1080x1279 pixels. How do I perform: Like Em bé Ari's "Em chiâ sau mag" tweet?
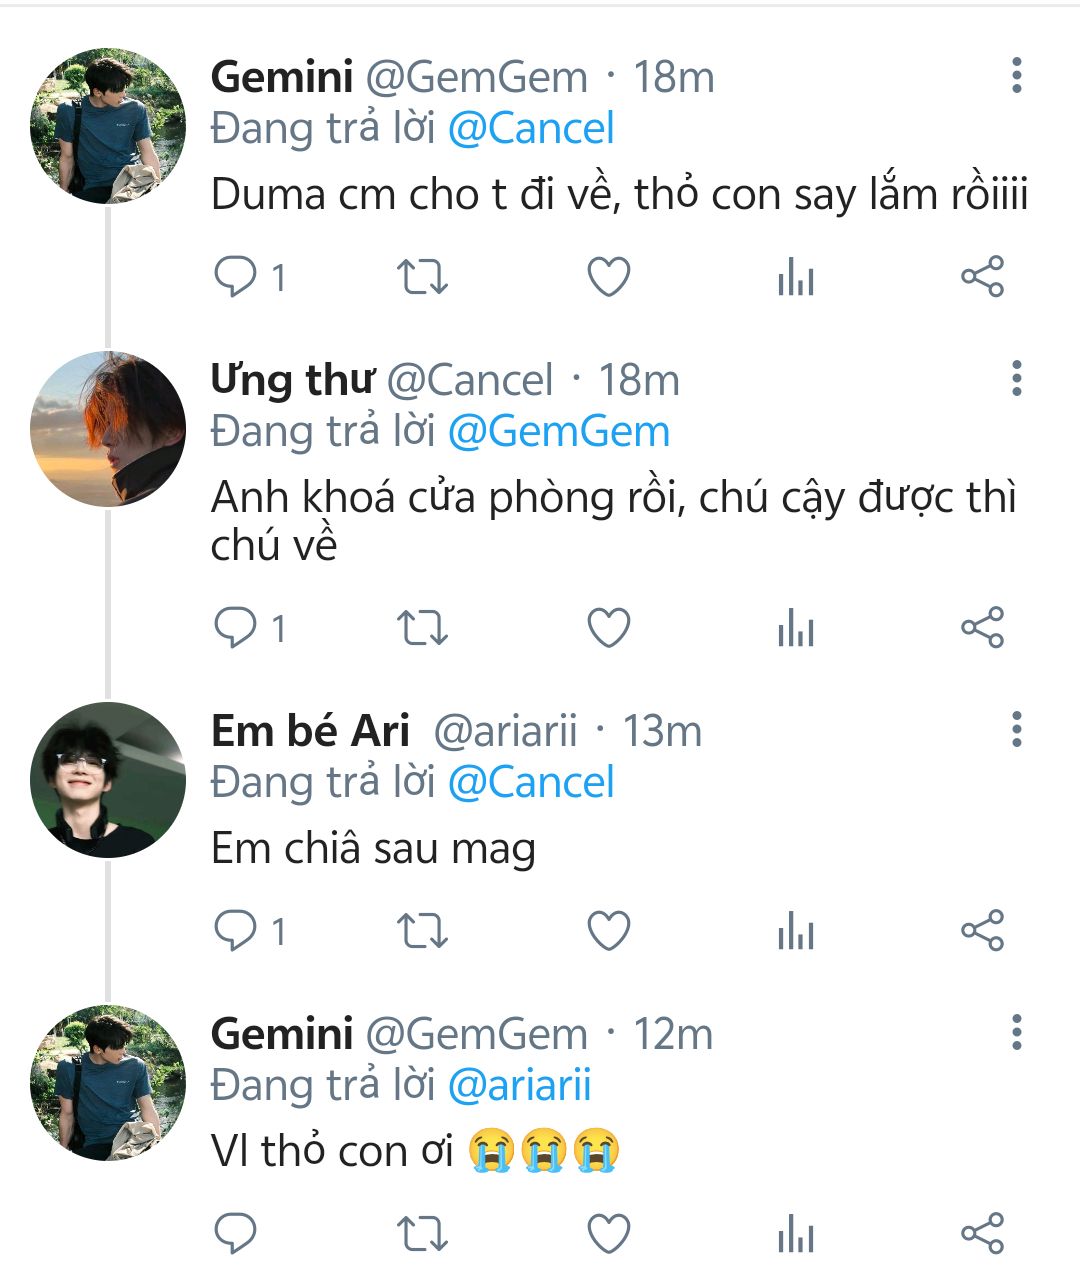point(608,931)
